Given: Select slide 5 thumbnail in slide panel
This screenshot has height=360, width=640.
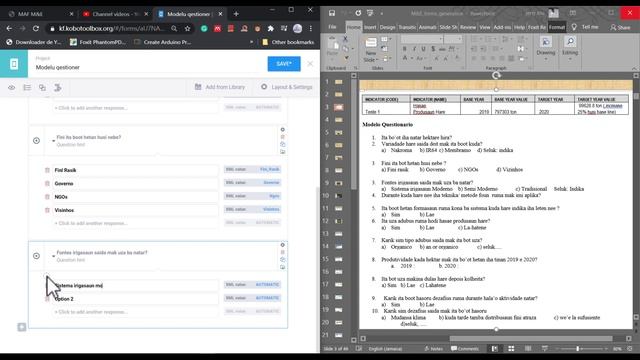Looking at the screenshot, I should point(339,133).
